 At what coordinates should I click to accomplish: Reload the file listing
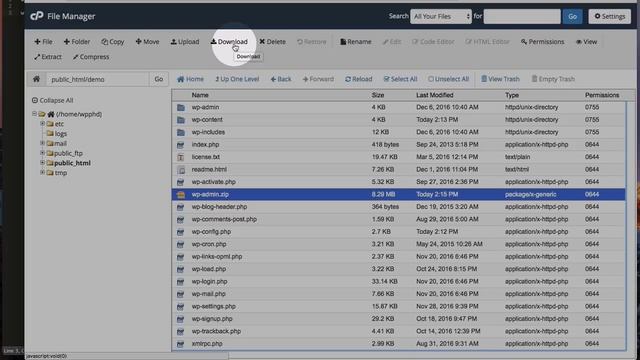click(x=358, y=79)
